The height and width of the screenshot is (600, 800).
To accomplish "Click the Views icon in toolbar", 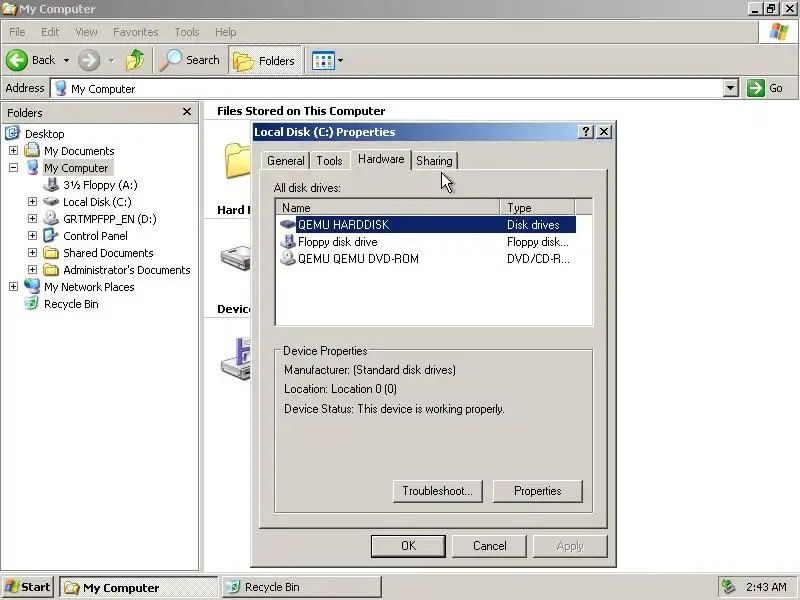I will [323, 61].
